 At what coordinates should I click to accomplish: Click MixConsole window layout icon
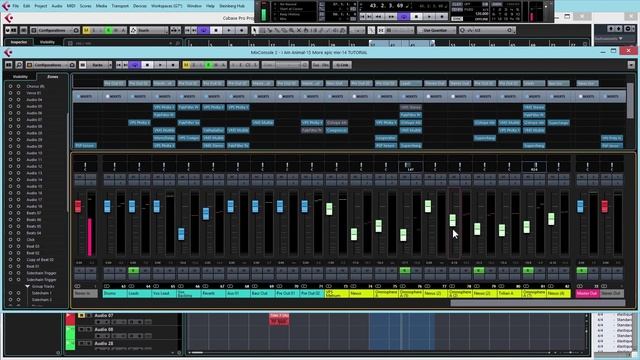coord(9,65)
